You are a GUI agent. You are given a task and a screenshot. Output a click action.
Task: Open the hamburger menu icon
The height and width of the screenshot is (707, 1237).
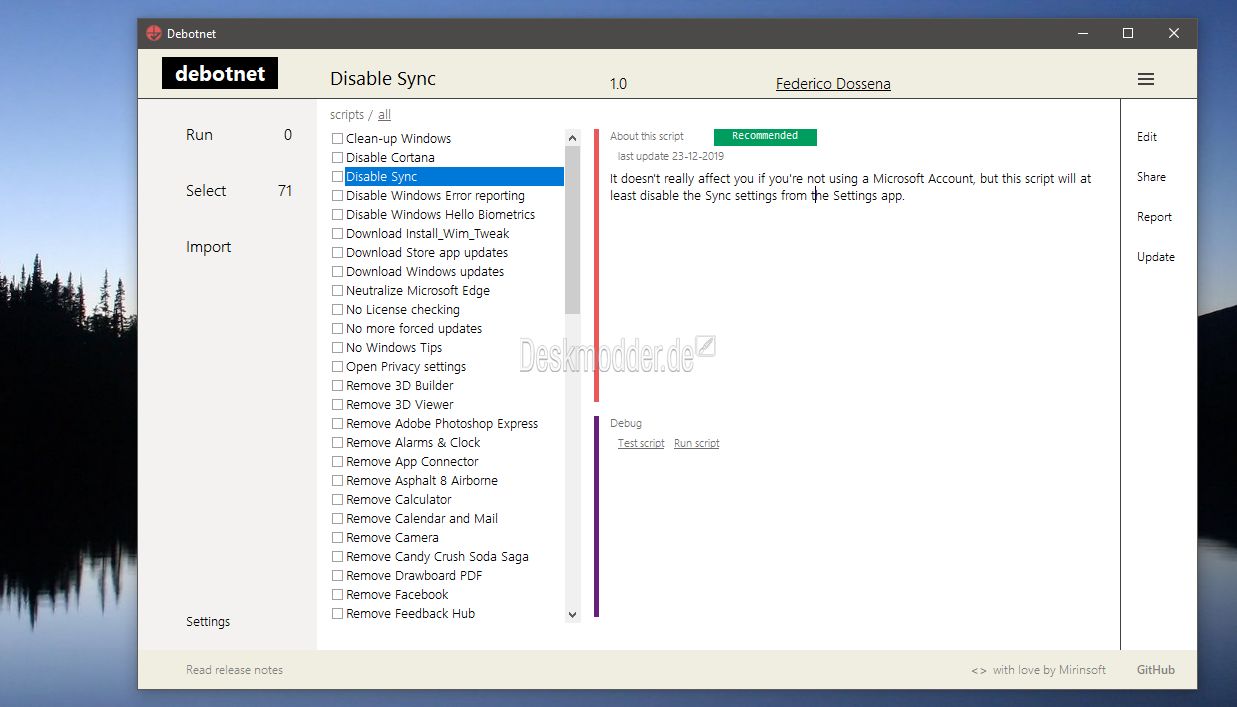(1146, 79)
